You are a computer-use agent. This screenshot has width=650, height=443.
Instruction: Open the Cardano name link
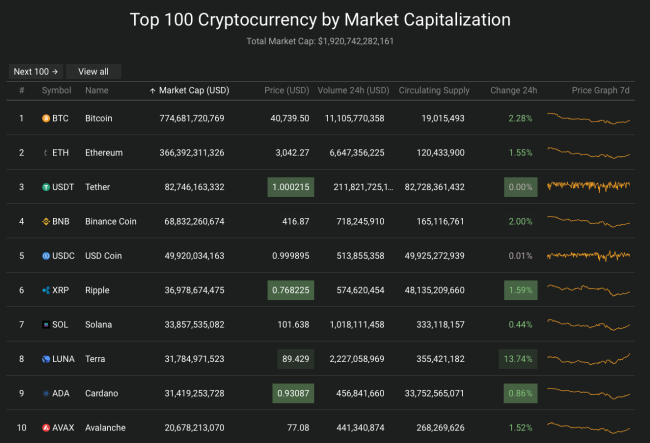coord(102,394)
